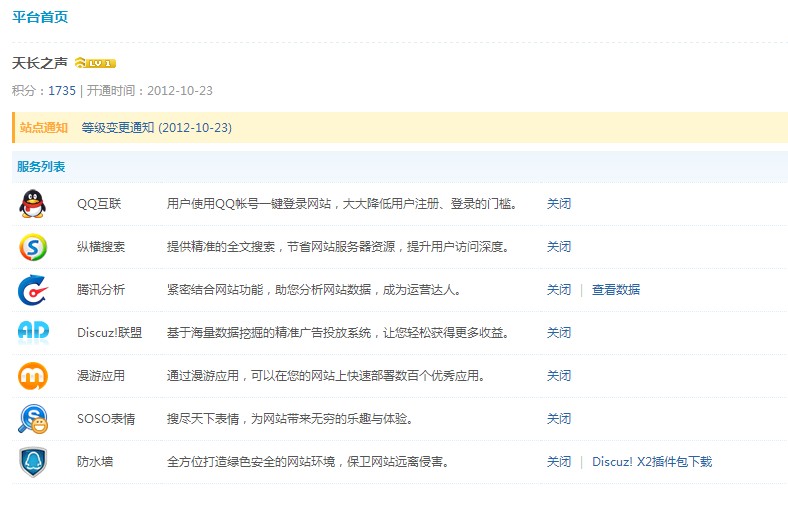Close the Discuz!联盟 service
Image resolution: width=788 pixels, height=514 pixels.
(559, 333)
